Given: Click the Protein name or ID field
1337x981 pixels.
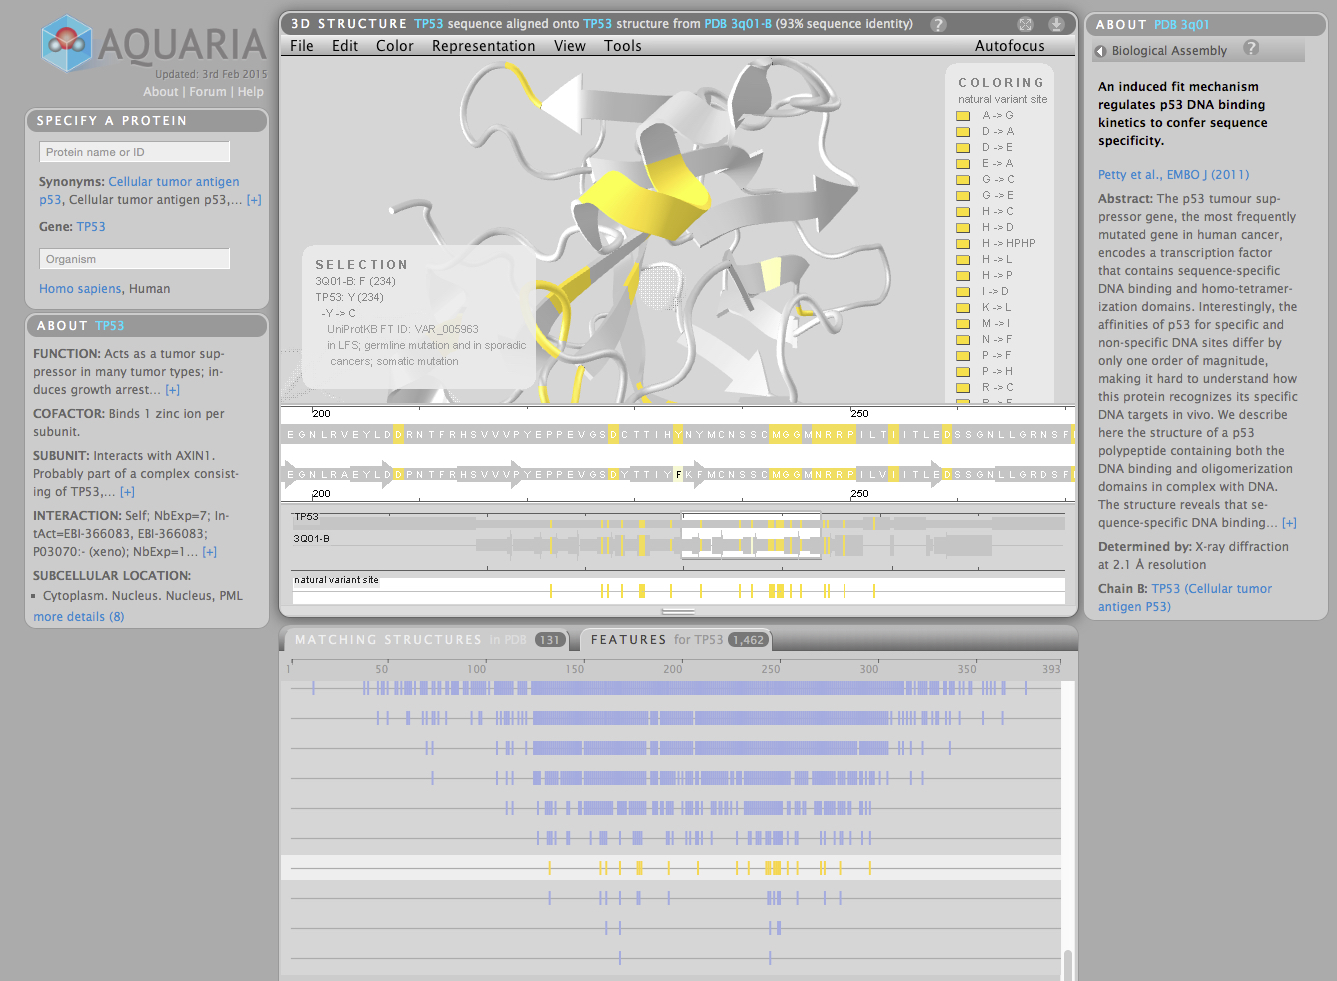Looking at the screenshot, I should pos(135,152).
